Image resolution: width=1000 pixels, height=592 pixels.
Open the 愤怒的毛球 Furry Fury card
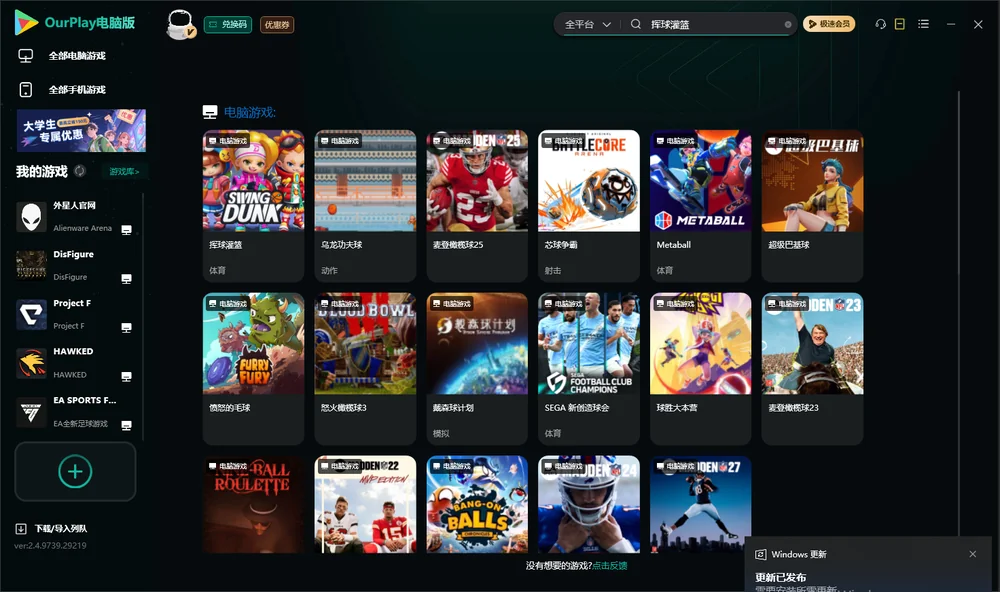tap(253, 369)
